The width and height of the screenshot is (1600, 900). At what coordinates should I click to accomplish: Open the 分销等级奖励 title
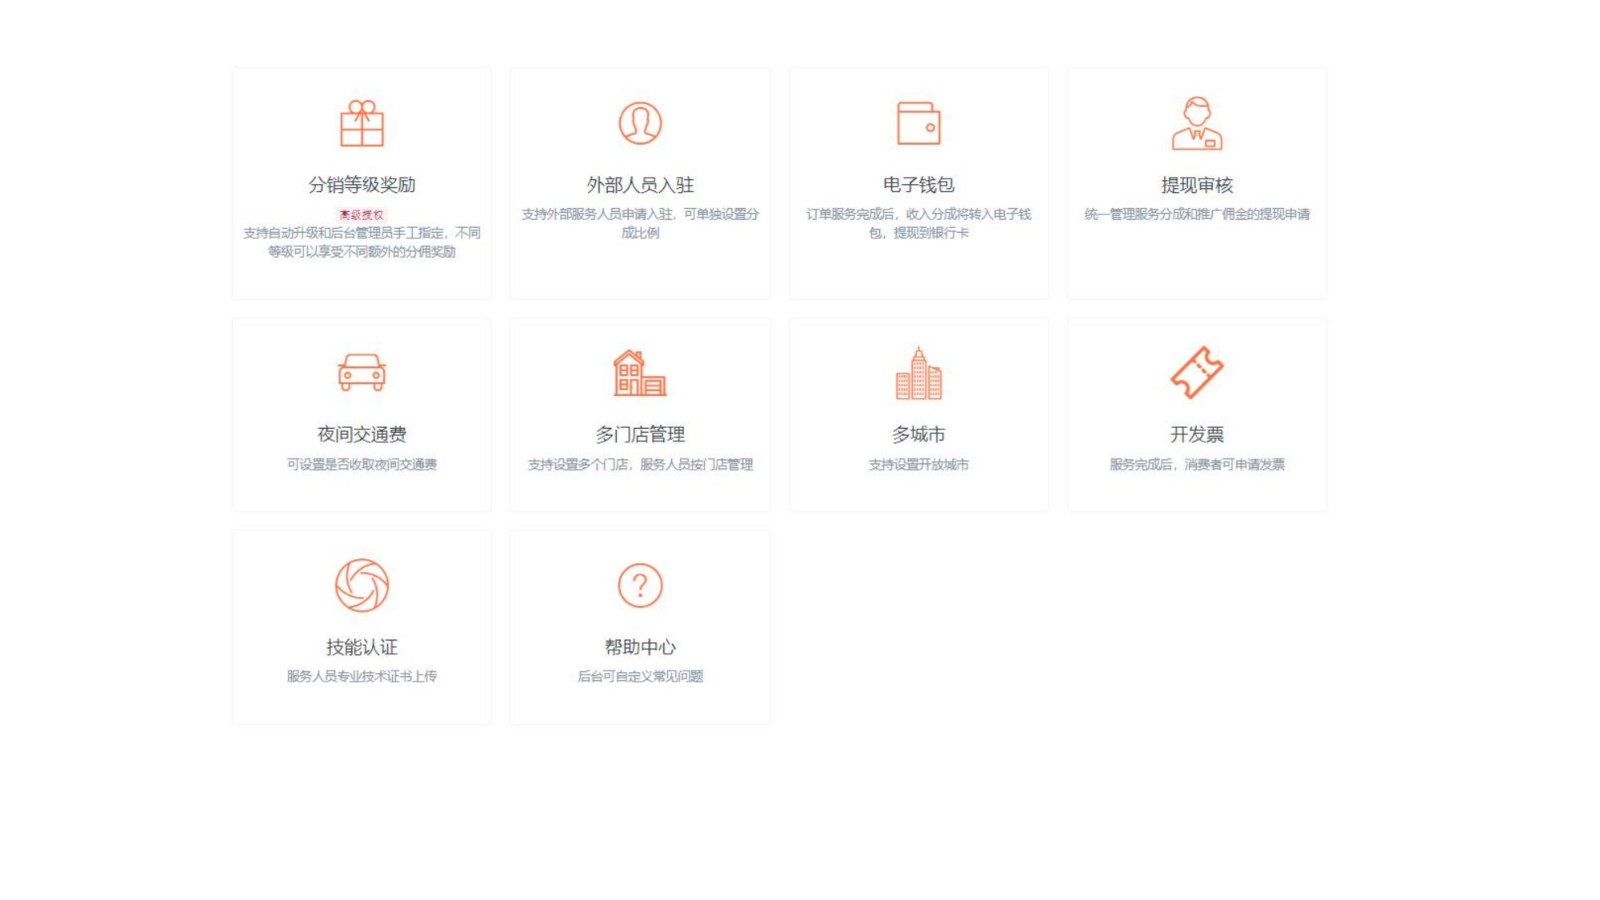(361, 185)
